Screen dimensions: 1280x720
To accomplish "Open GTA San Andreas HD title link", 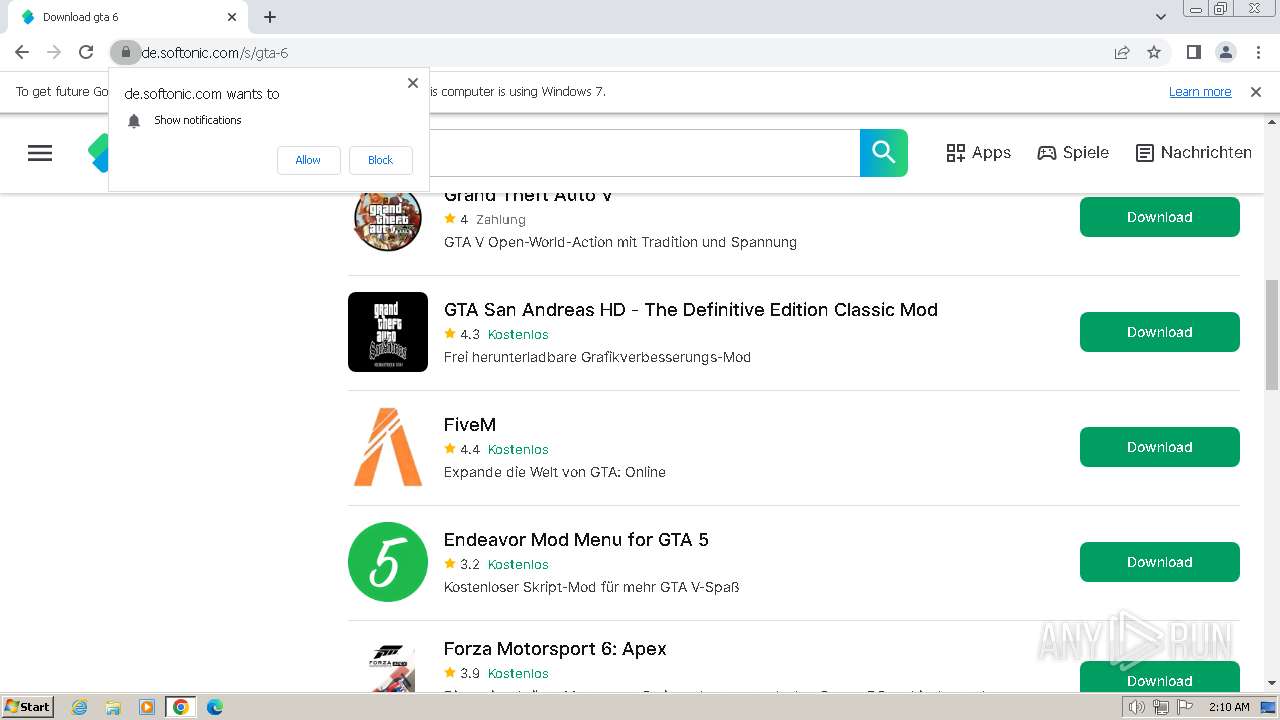I will (x=691, y=310).
